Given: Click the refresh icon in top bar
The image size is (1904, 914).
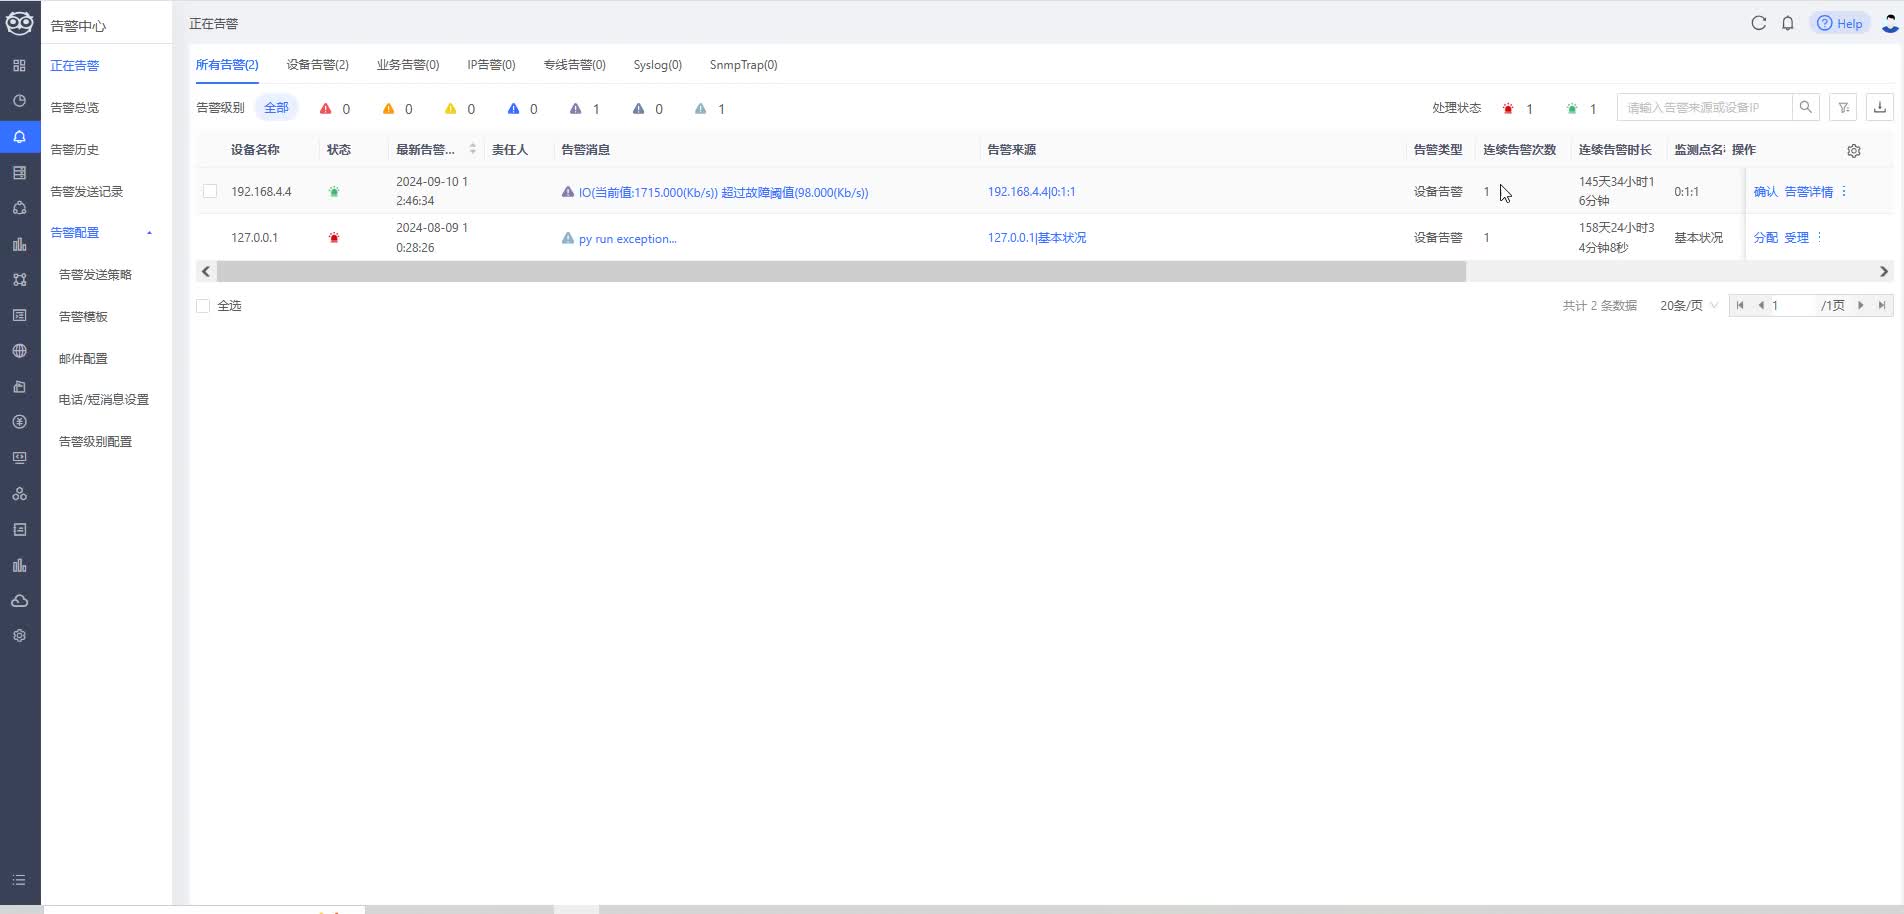Looking at the screenshot, I should 1758,23.
